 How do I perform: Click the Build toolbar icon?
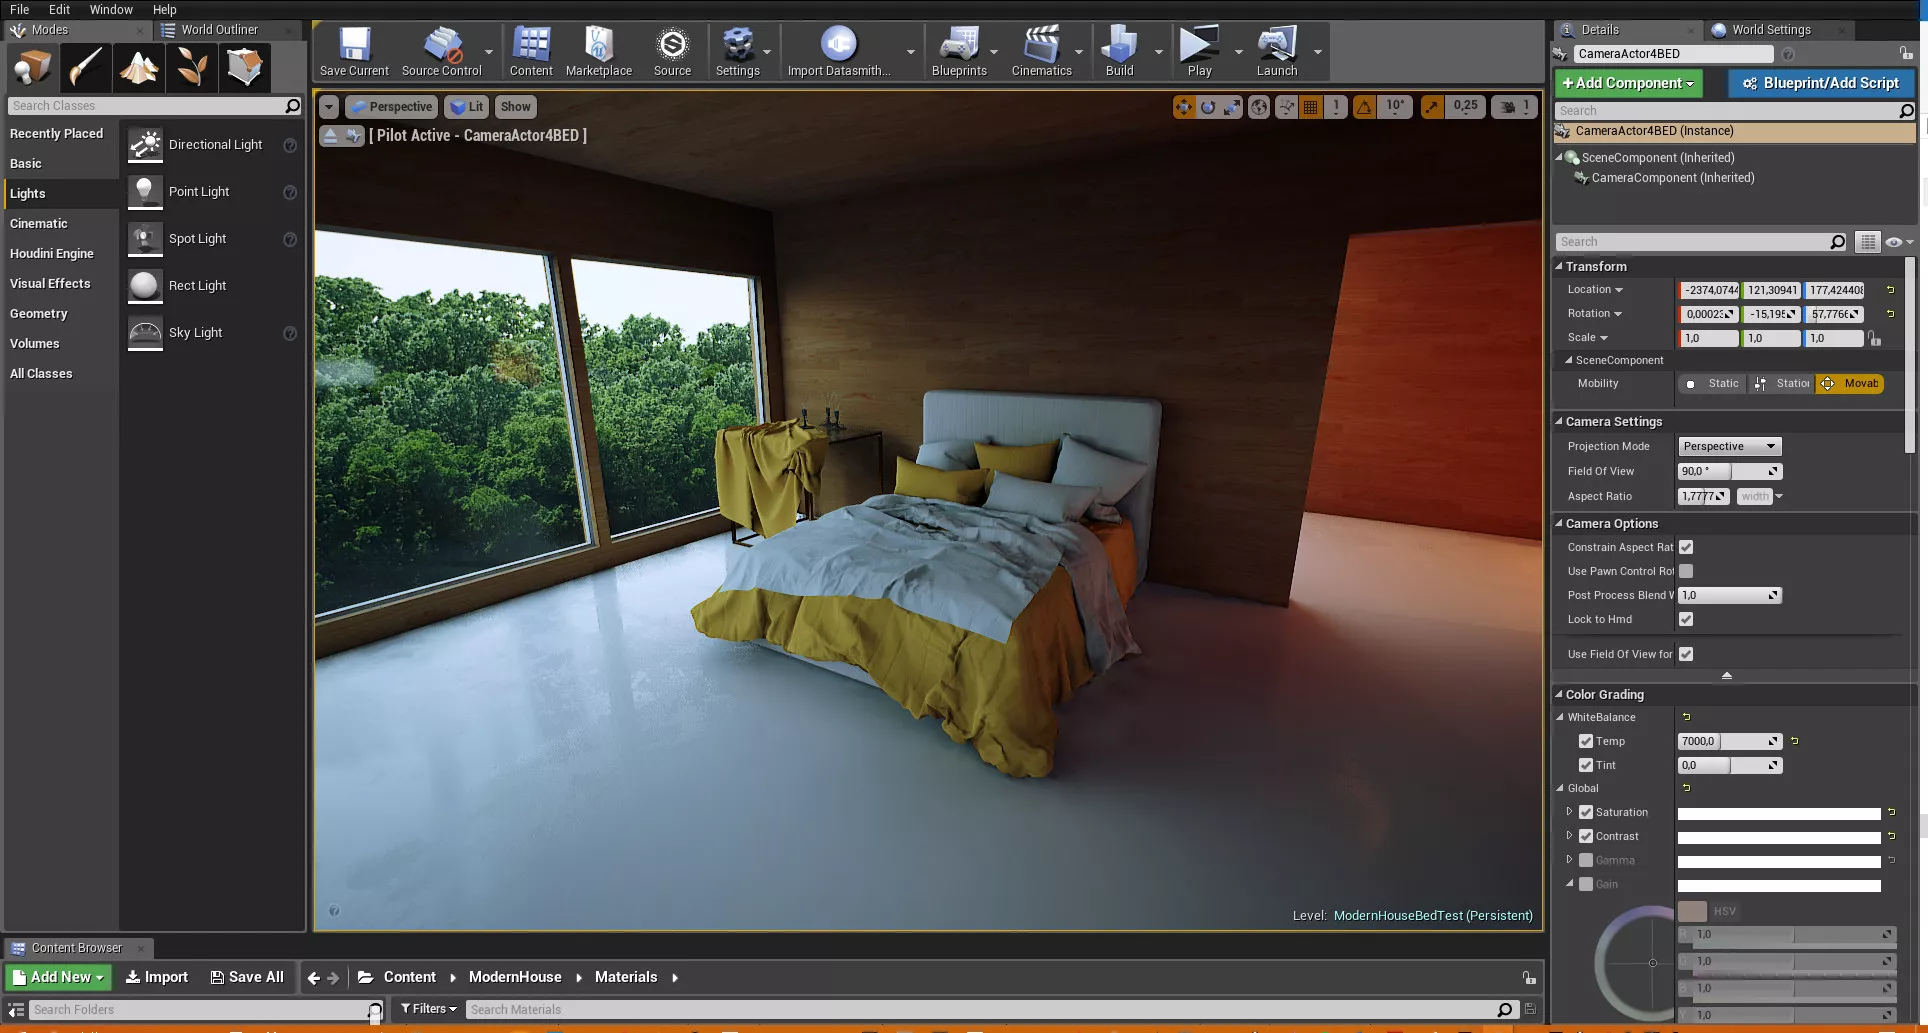[1119, 52]
